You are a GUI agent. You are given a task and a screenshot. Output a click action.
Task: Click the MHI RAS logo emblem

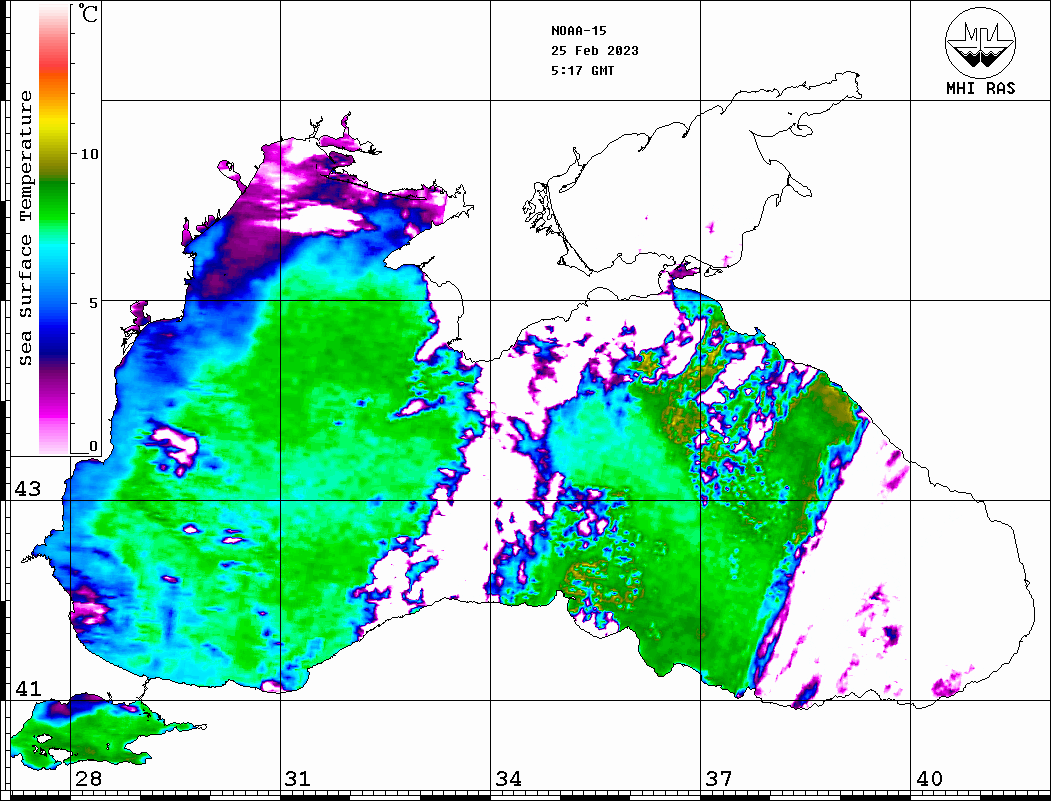click(x=980, y=42)
